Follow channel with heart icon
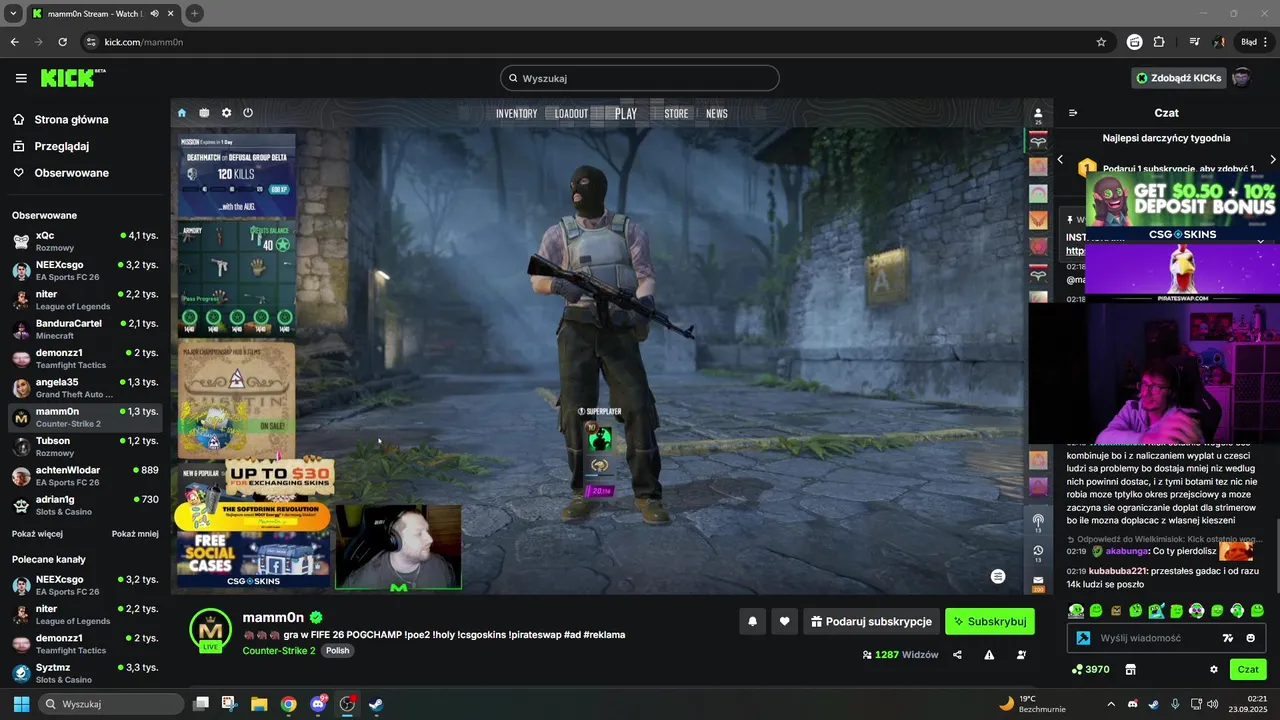Image resolution: width=1280 pixels, height=720 pixels. point(785,621)
